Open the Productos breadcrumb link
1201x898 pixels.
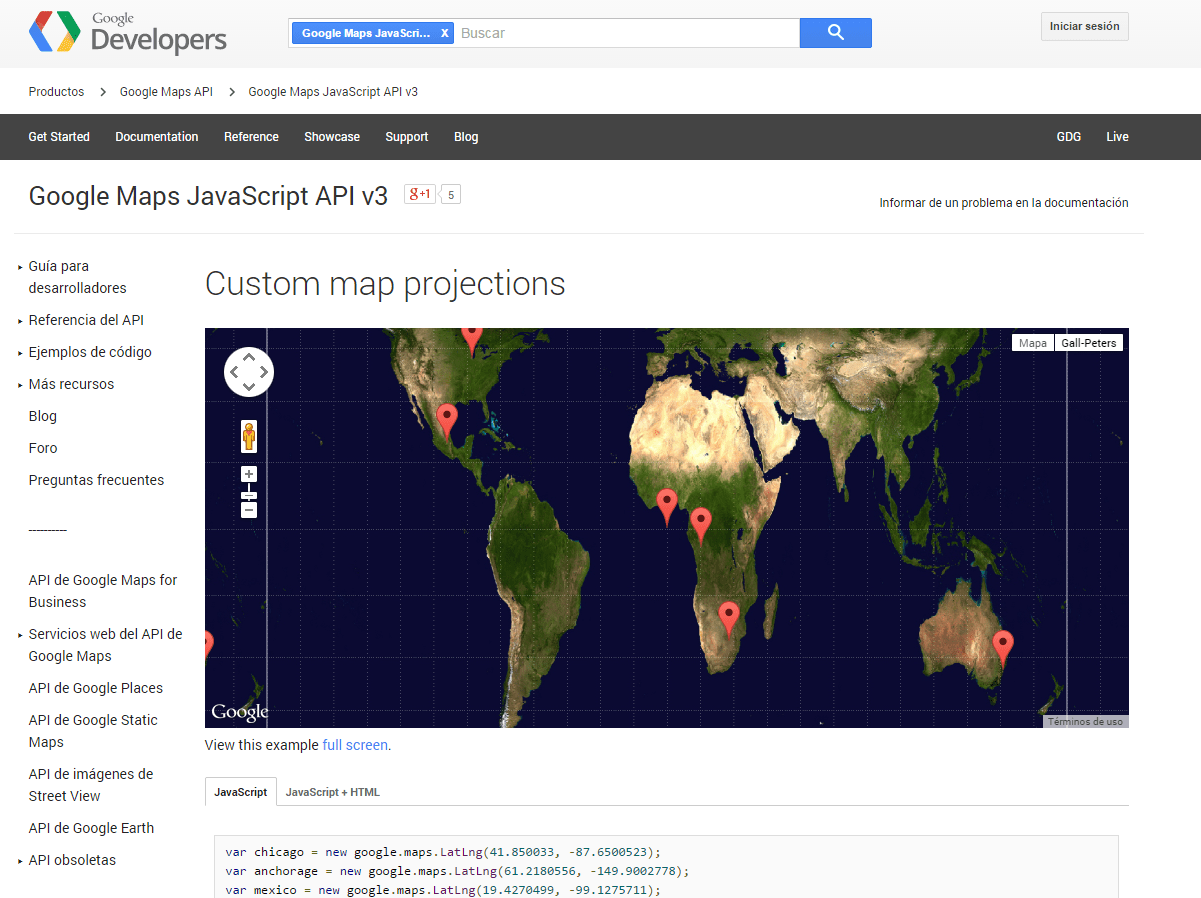[56, 92]
